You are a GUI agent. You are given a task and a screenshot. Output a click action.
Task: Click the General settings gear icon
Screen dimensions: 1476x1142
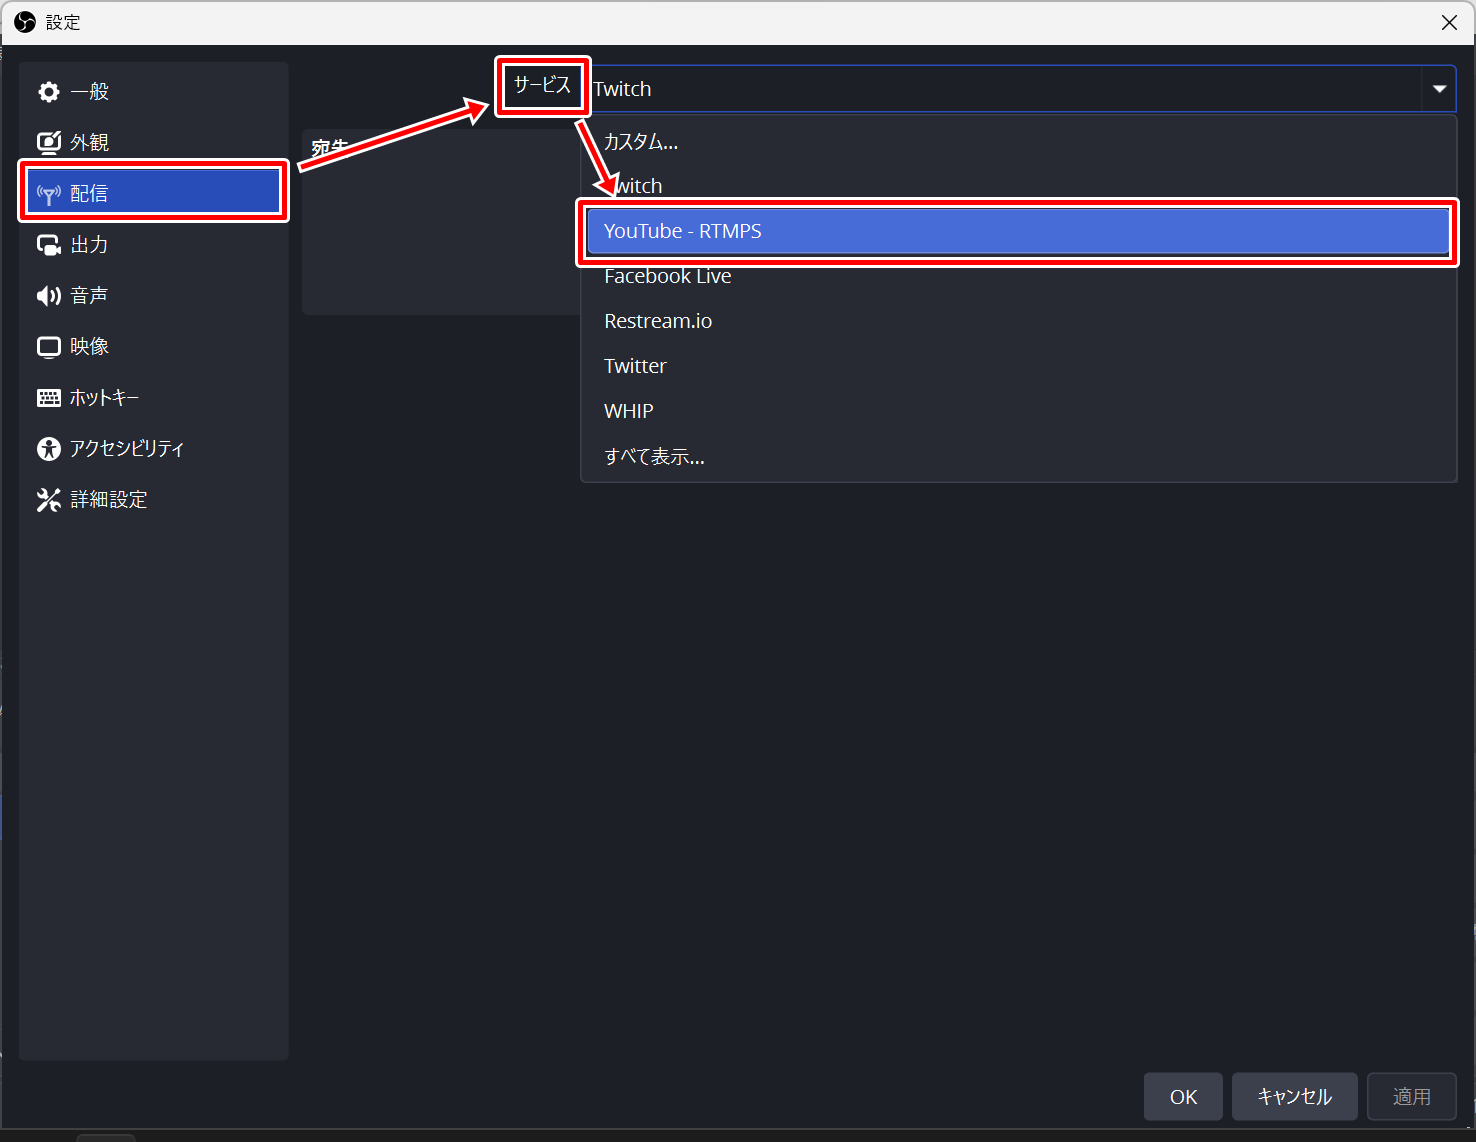[x=49, y=92]
